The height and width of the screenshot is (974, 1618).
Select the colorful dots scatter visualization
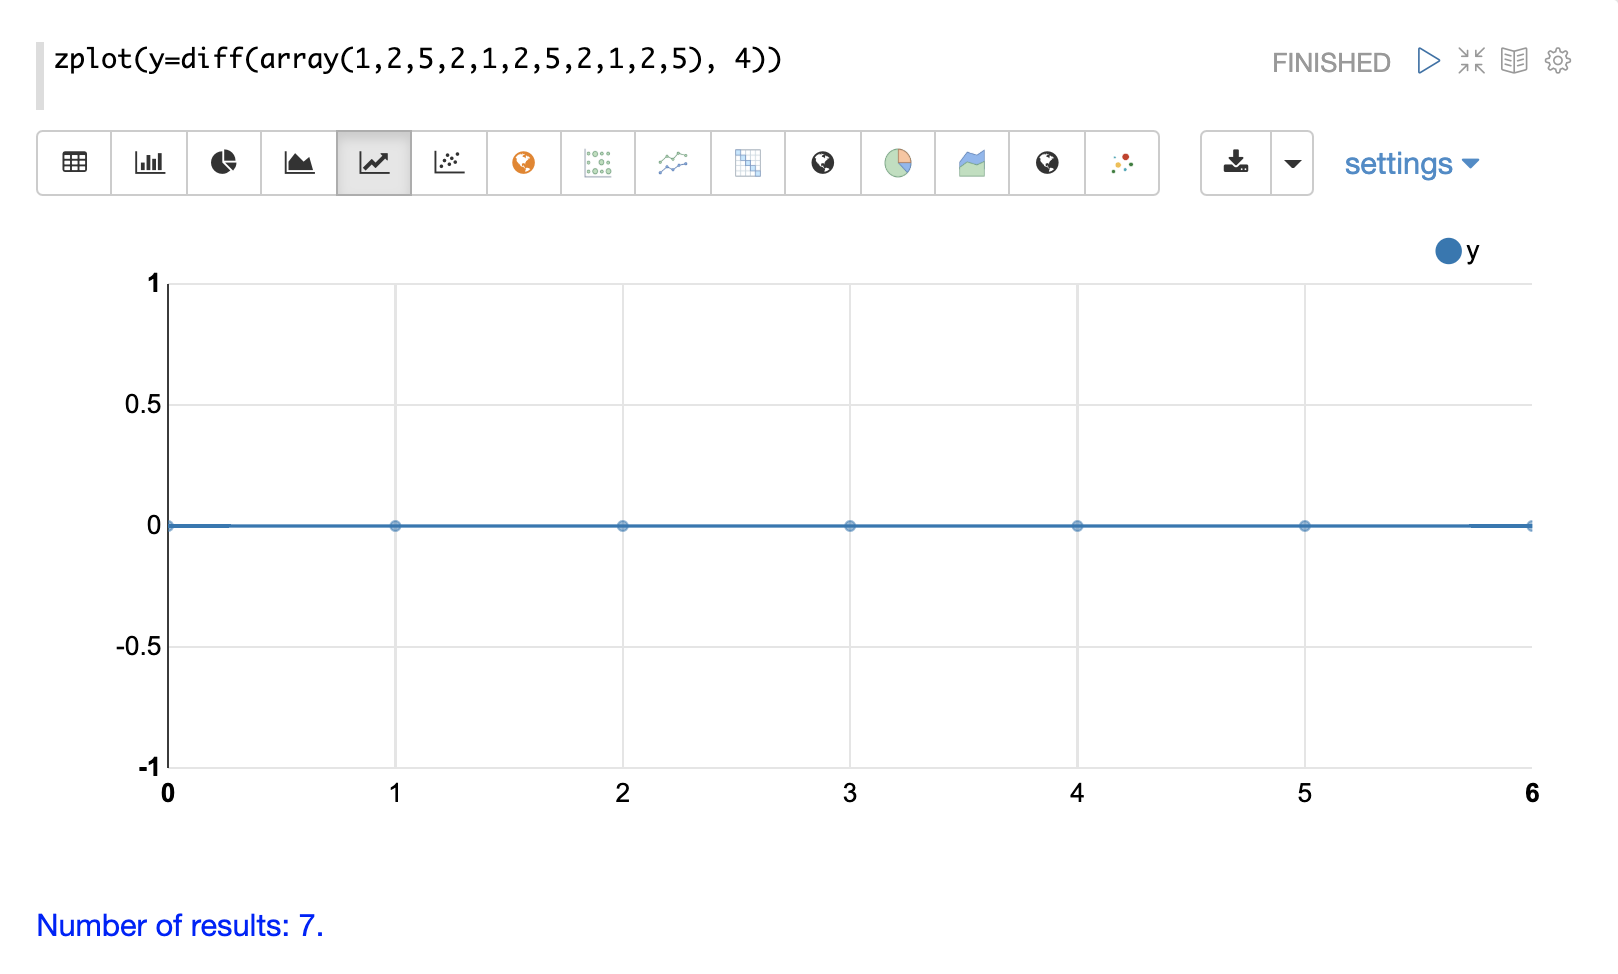pyautogui.click(x=1122, y=163)
